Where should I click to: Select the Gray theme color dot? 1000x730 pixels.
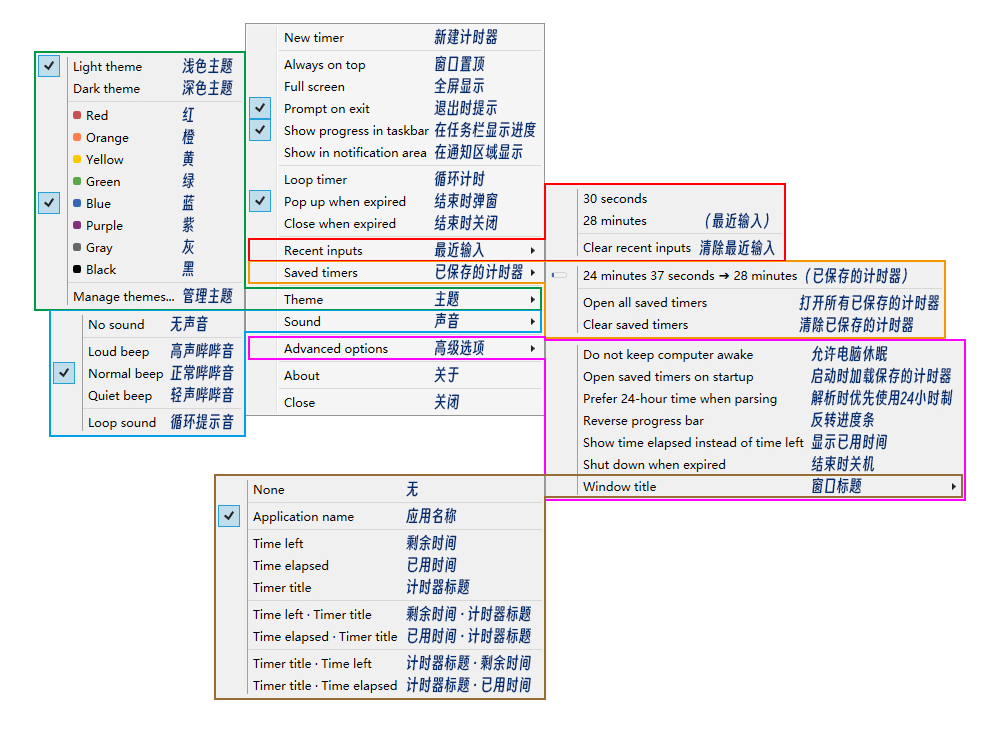coord(77,247)
